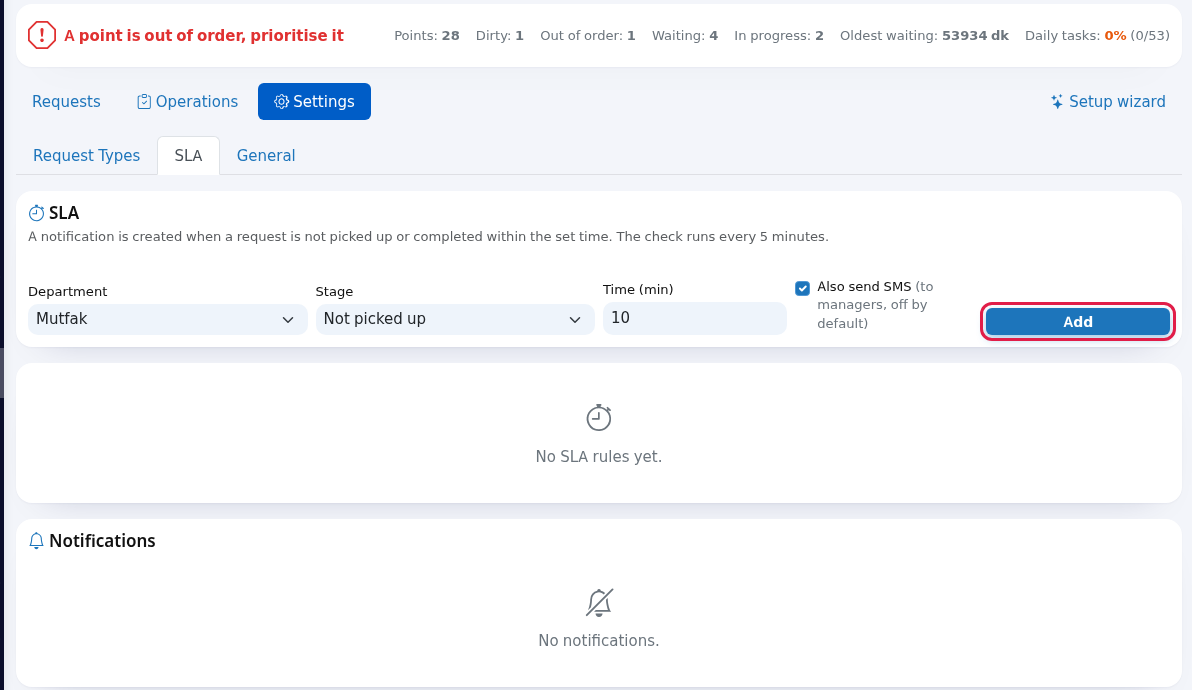Image resolution: width=1192 pixels, height=690 pixels.
Task: Click the out of order alert text
Action: pos(204,36)
